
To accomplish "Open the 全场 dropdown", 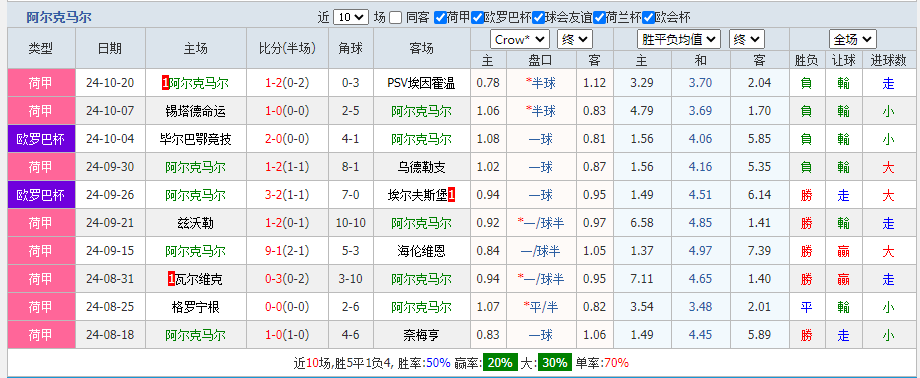I will tap(853, 40).
